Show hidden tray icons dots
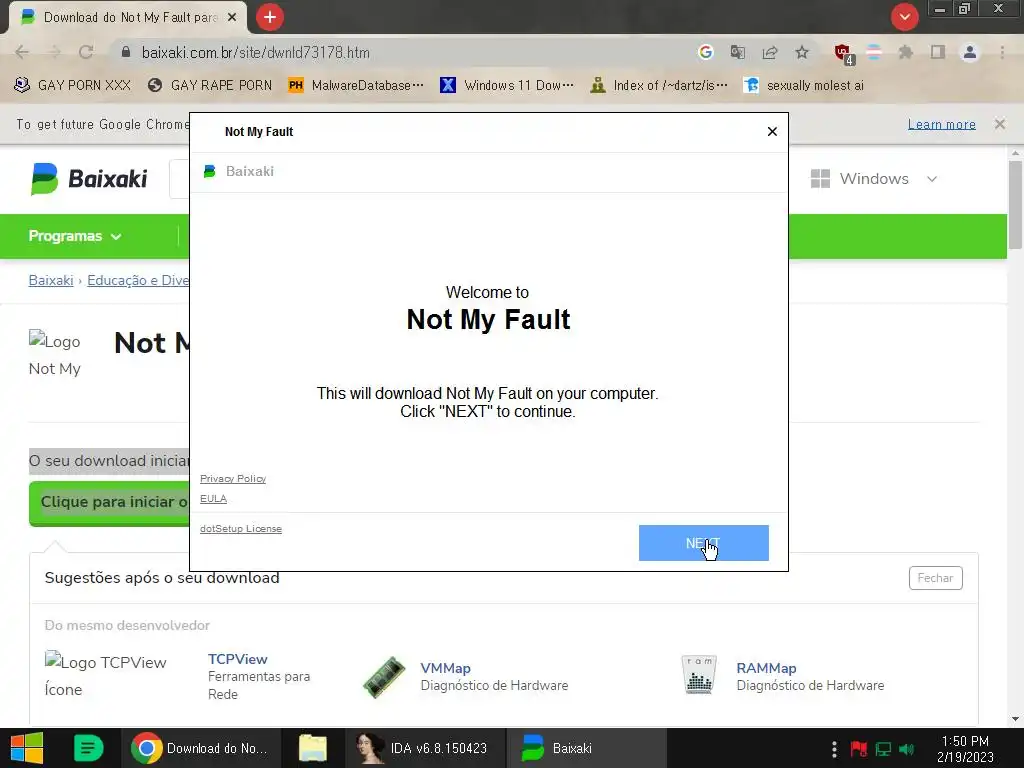The height and width of the screenshot is (768, 1024). (834, 748)
